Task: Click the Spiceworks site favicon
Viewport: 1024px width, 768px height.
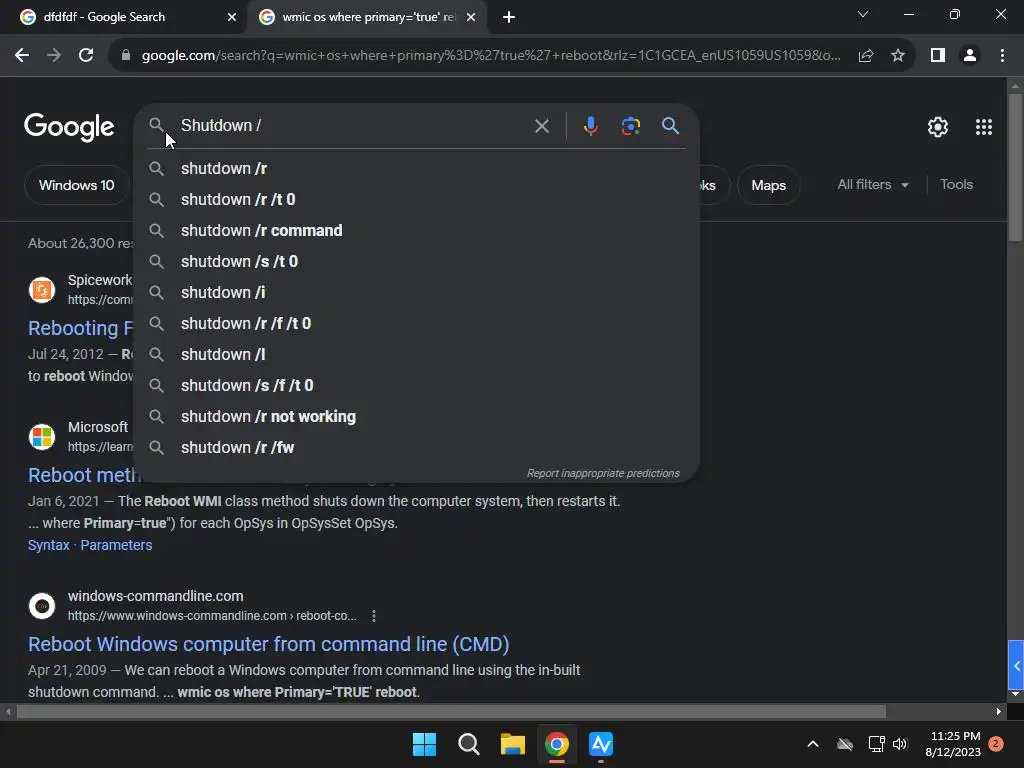Action: (42, 290)
